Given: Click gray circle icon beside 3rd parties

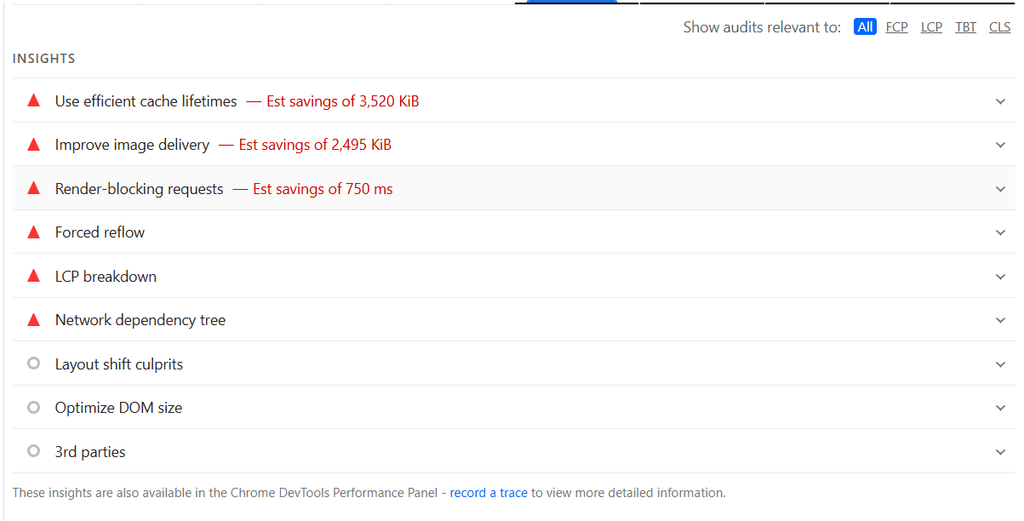Looking at the screenshot, I should [x=34, y=450].
